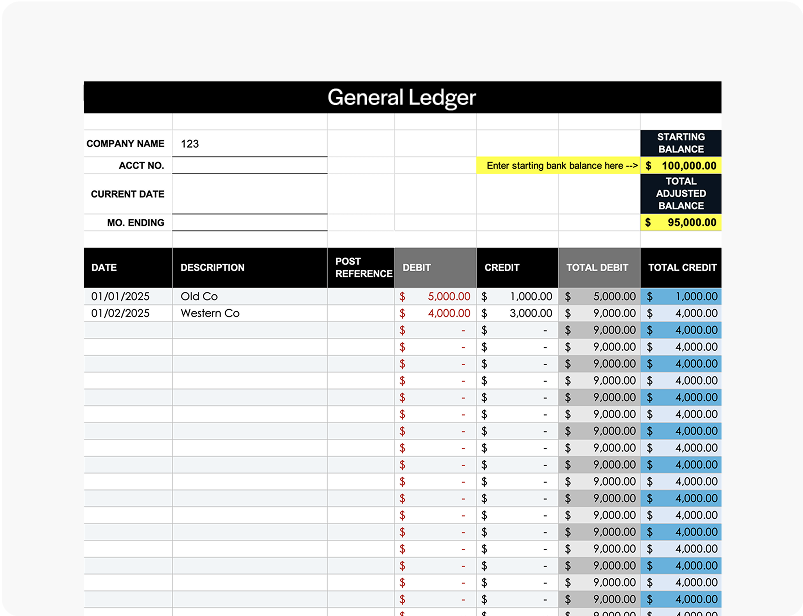Screen dimensions: 803x616
Task: Select the gray DEBIT column header
Action: pyautogui.click(x=435, y=268)
